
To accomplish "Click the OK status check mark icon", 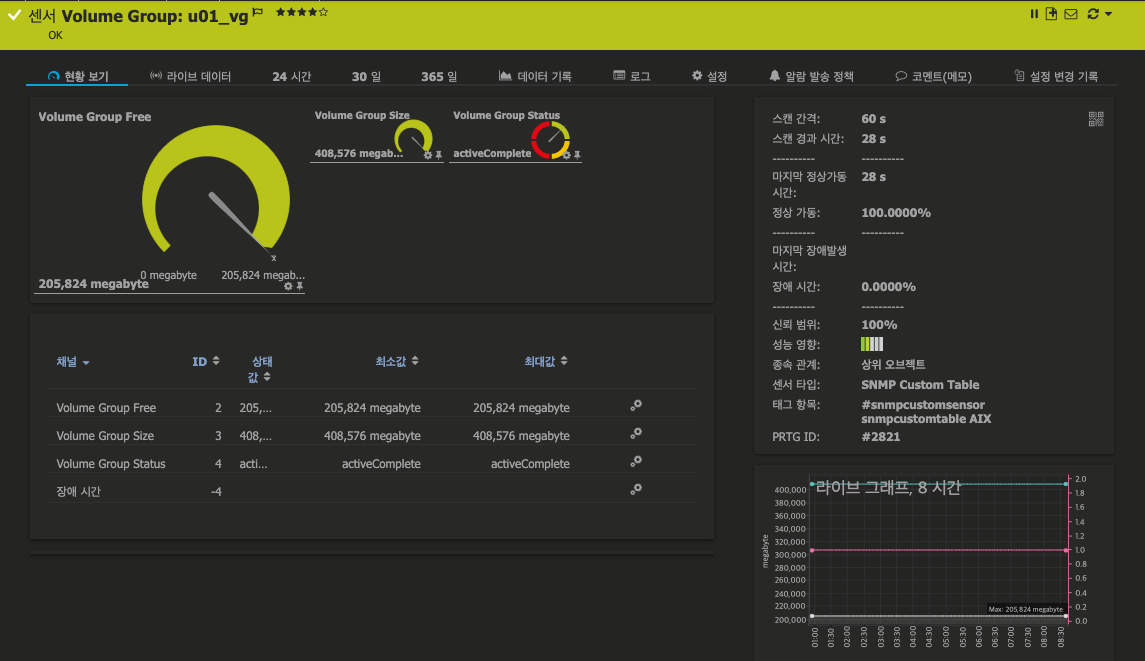I will click(x=15, y=15).
